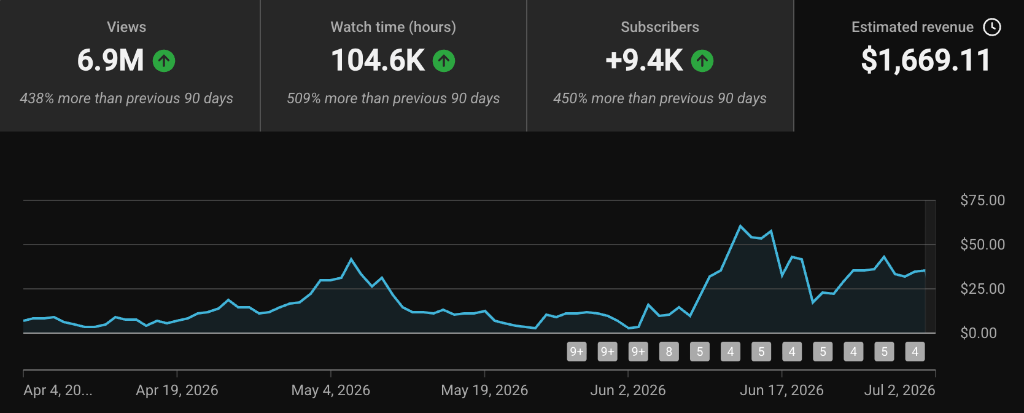
Task: Select the Estimated revenue tab
Action: pos(909,65)
